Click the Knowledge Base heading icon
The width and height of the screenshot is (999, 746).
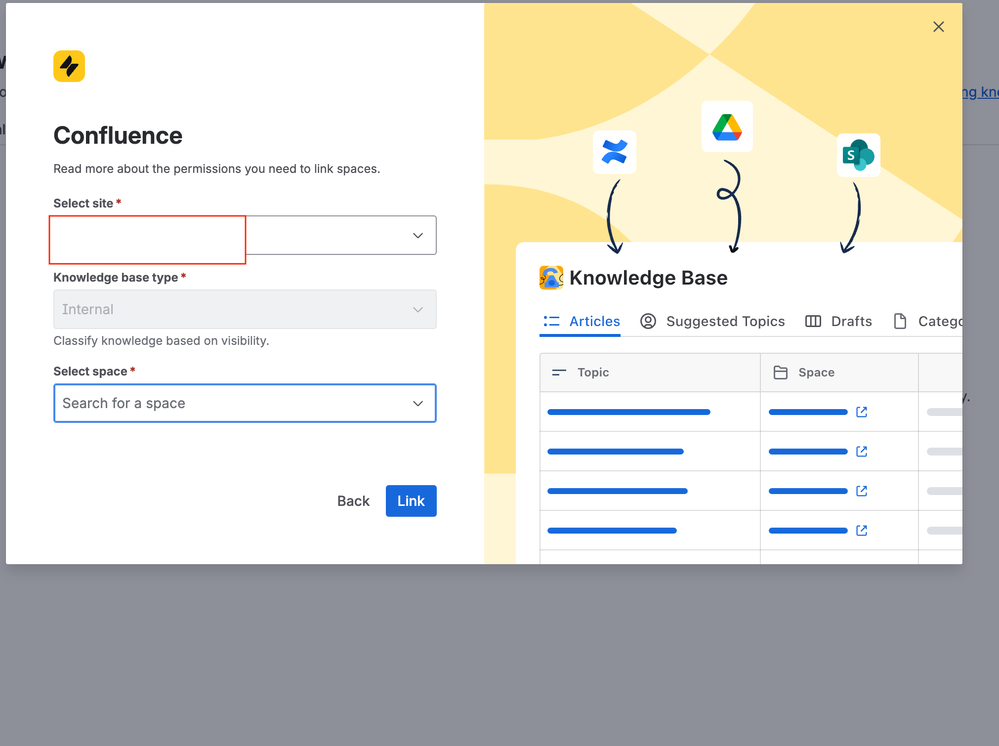tap(551, 278)
